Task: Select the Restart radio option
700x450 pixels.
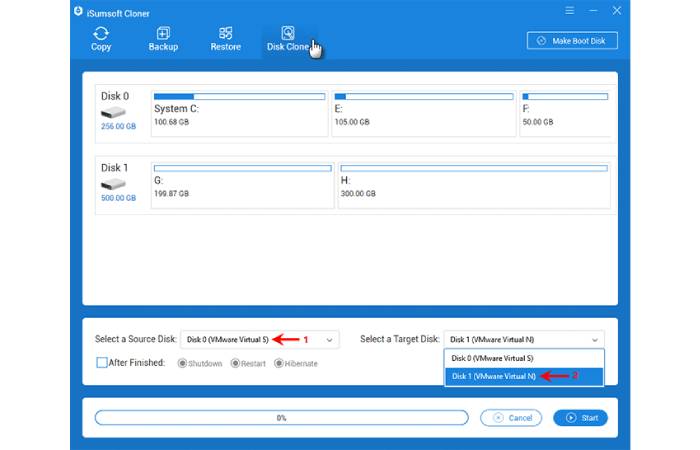Action: click(x=235, y=363)
